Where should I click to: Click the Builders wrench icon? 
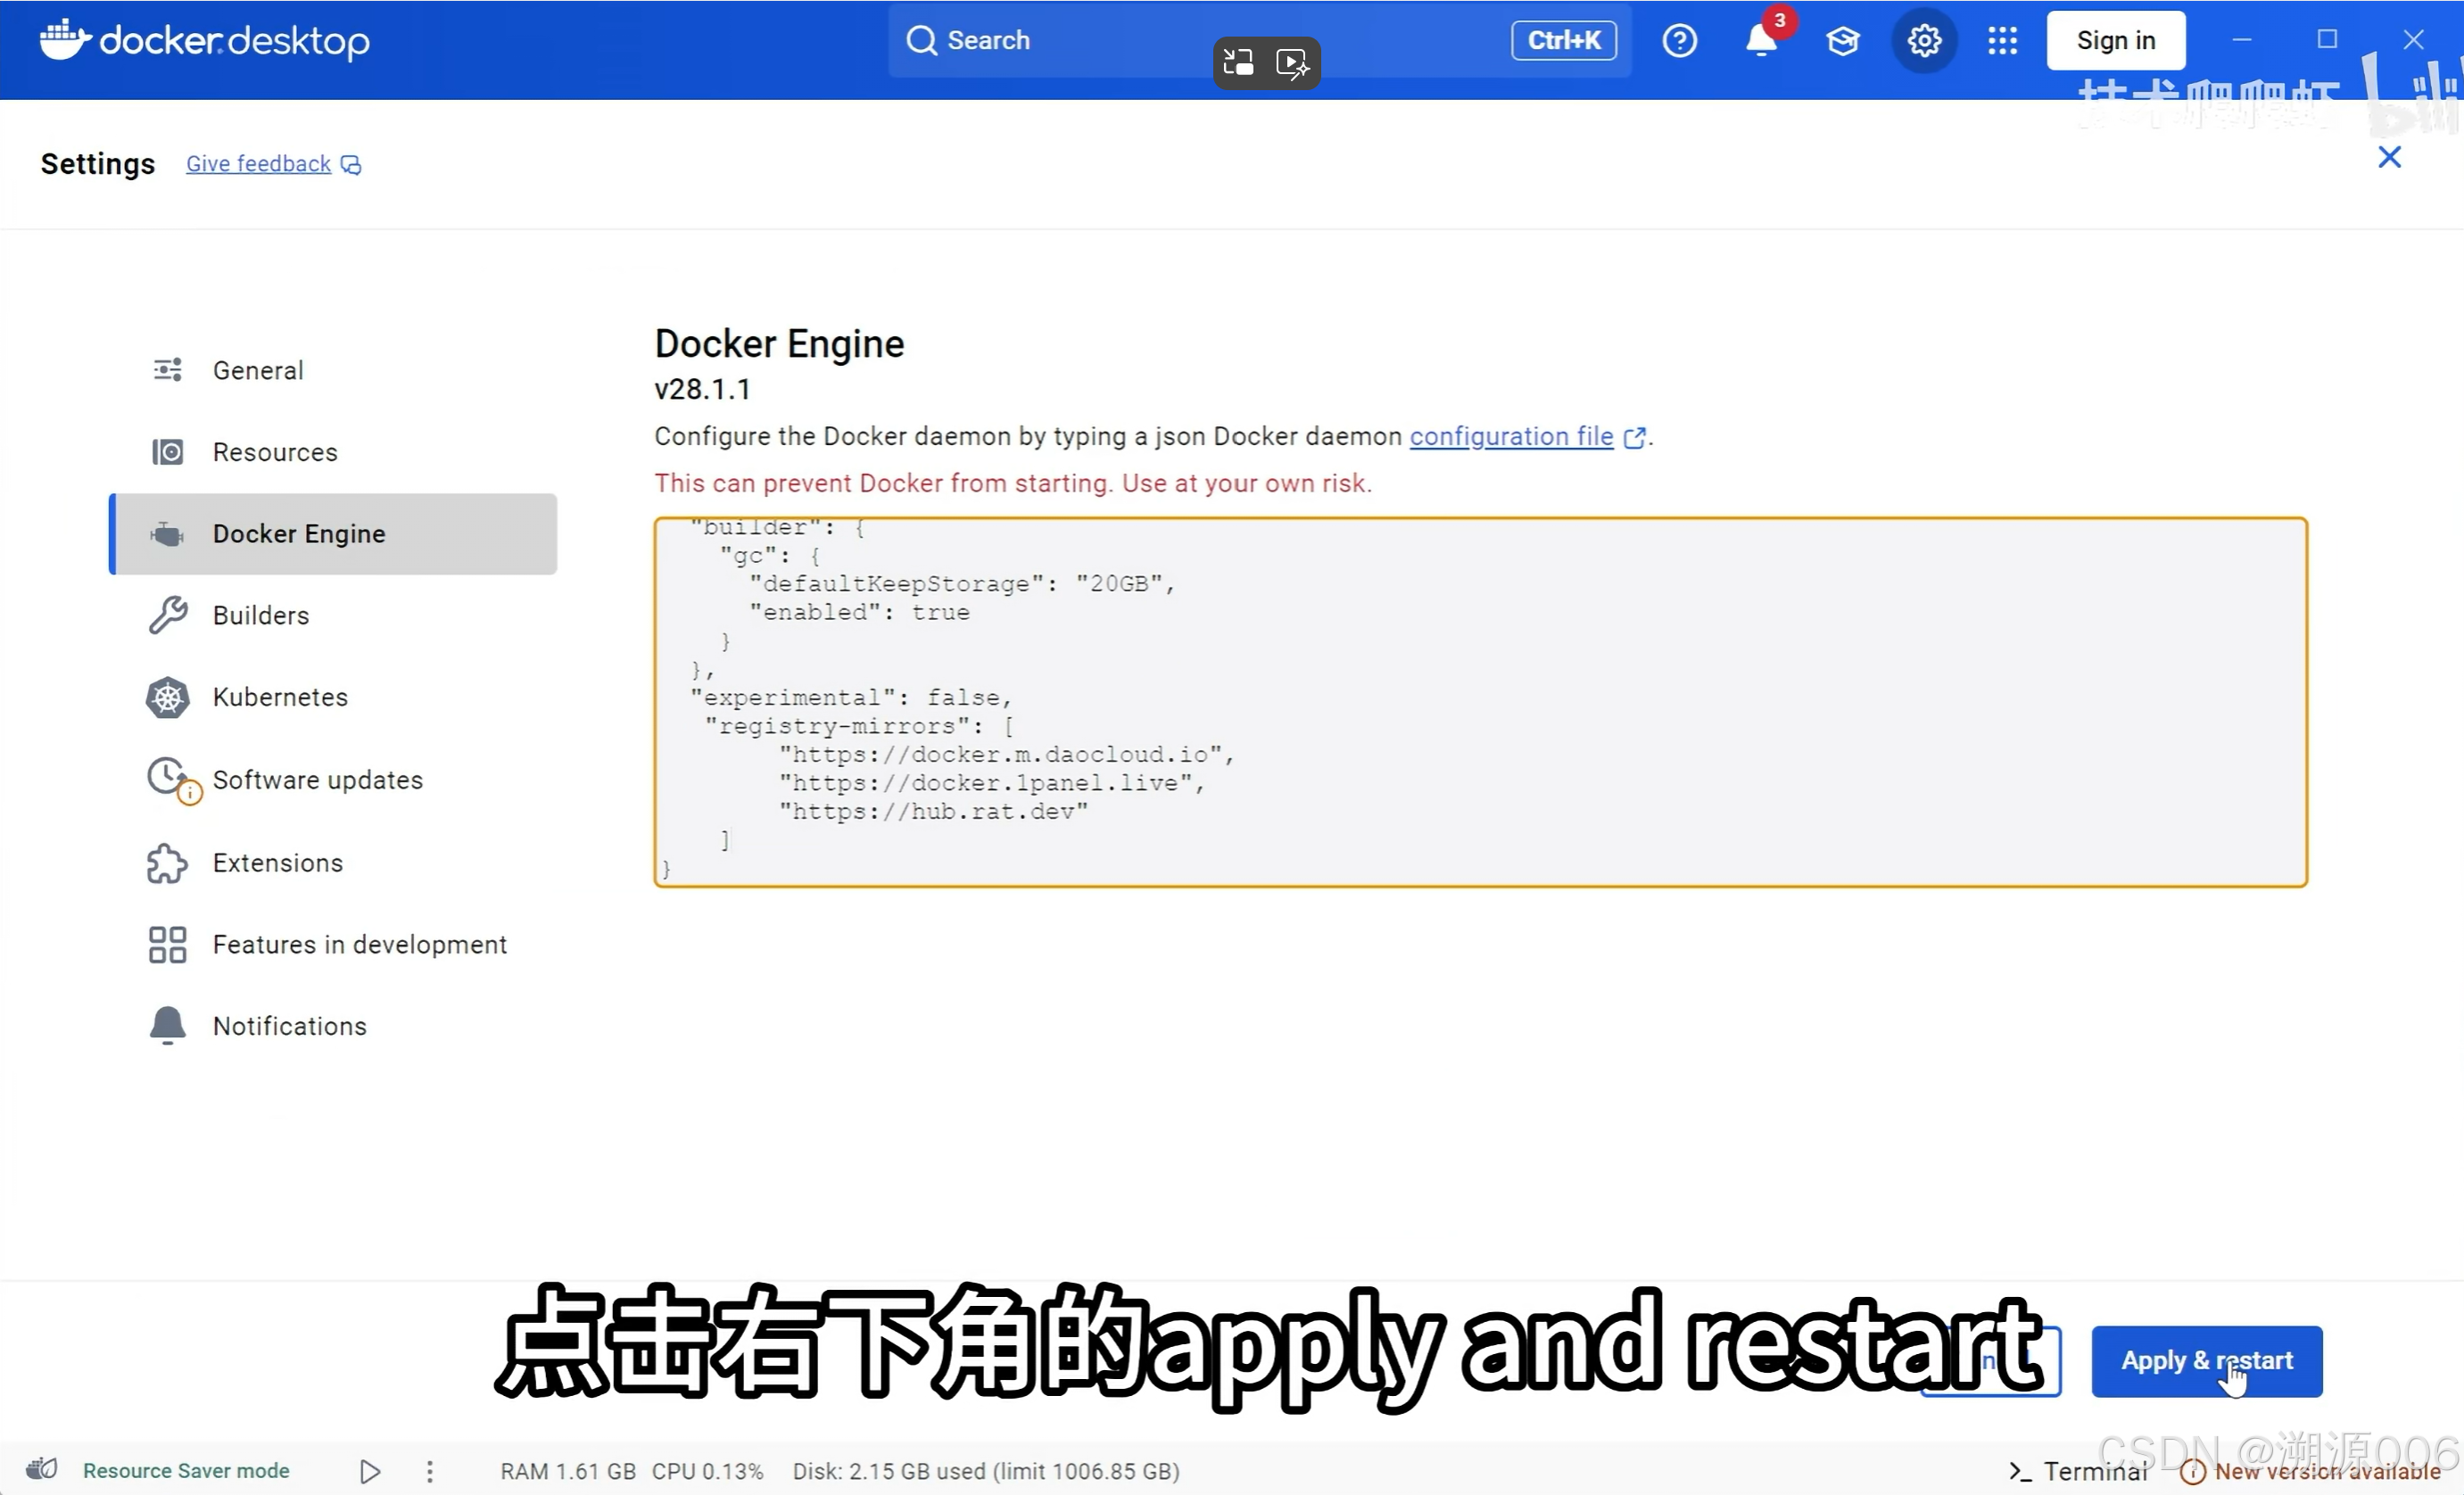pos(167,616)
